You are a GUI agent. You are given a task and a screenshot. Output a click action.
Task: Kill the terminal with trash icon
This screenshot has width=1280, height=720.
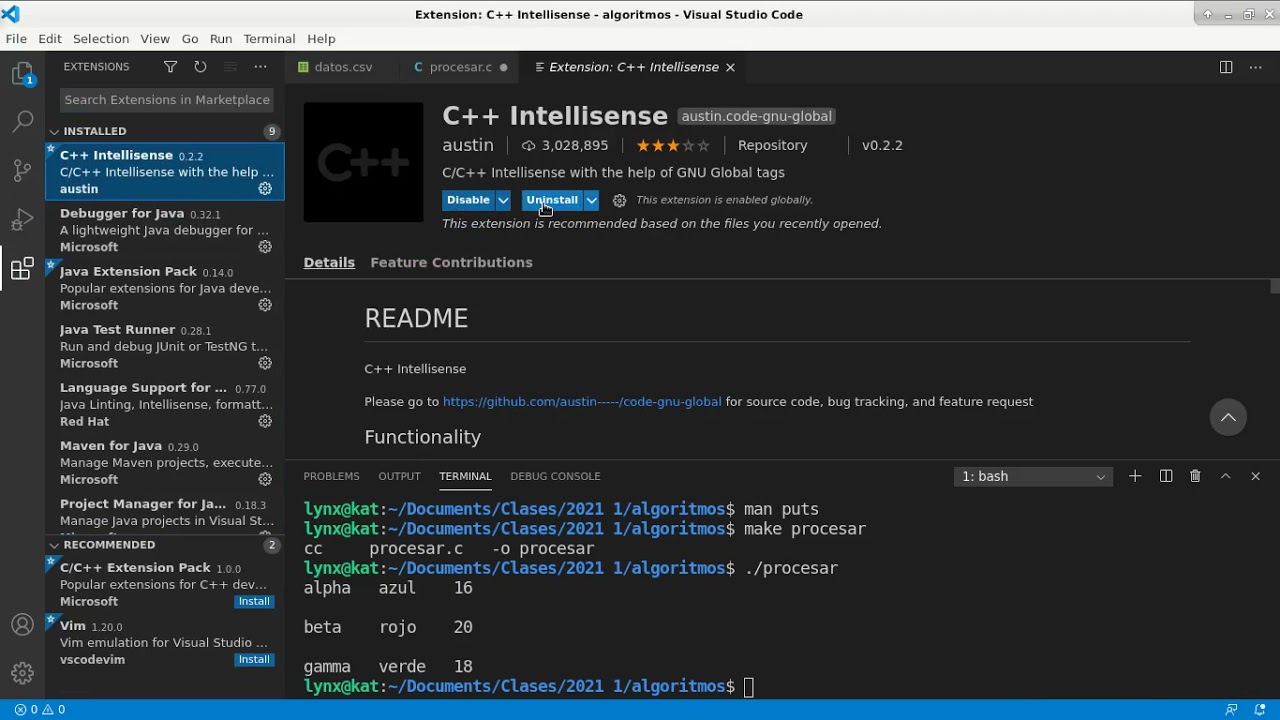[1195, 476]
